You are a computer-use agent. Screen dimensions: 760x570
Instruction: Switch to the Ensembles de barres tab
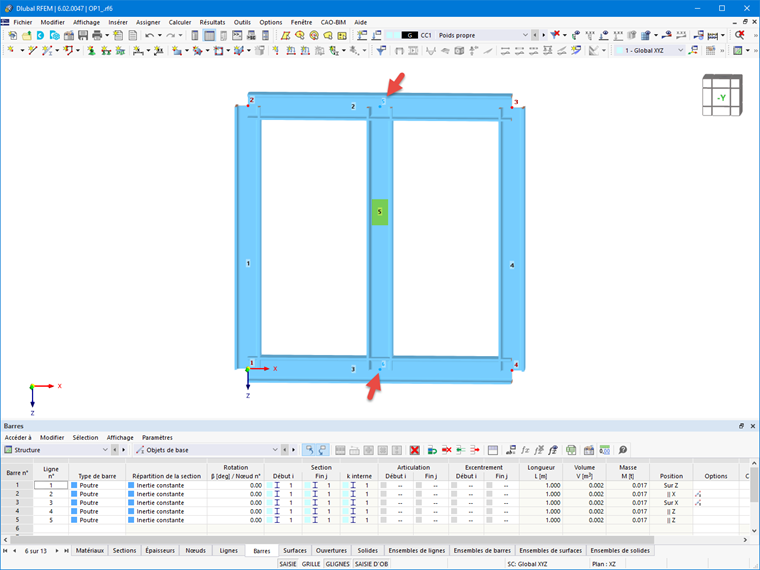[482, 551]
